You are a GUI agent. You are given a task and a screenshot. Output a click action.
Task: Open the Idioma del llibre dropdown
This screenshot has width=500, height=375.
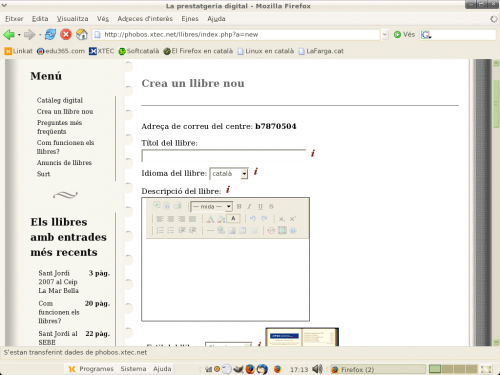coord(229,174)
